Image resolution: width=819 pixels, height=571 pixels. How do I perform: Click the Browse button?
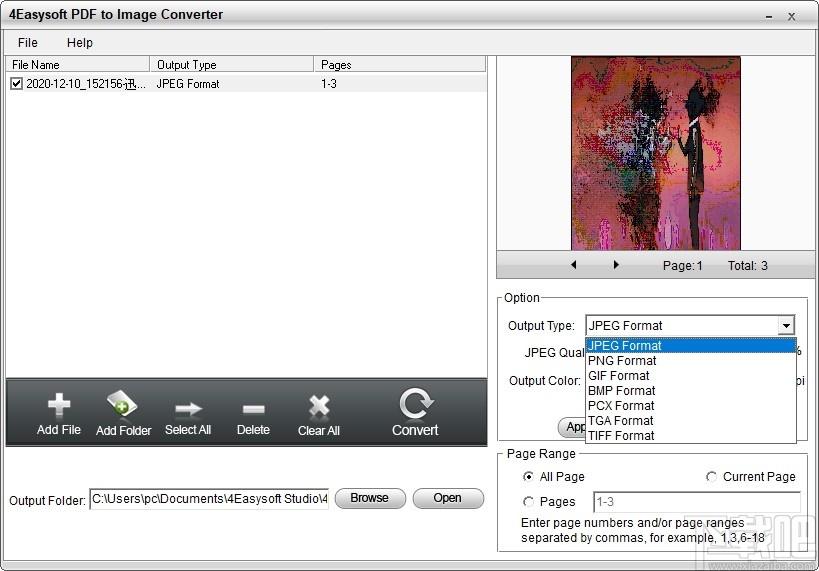(370, 498)
